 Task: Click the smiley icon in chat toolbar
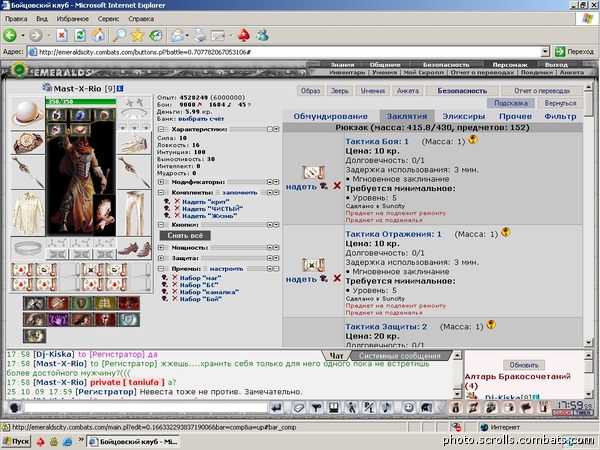[408, 408]
